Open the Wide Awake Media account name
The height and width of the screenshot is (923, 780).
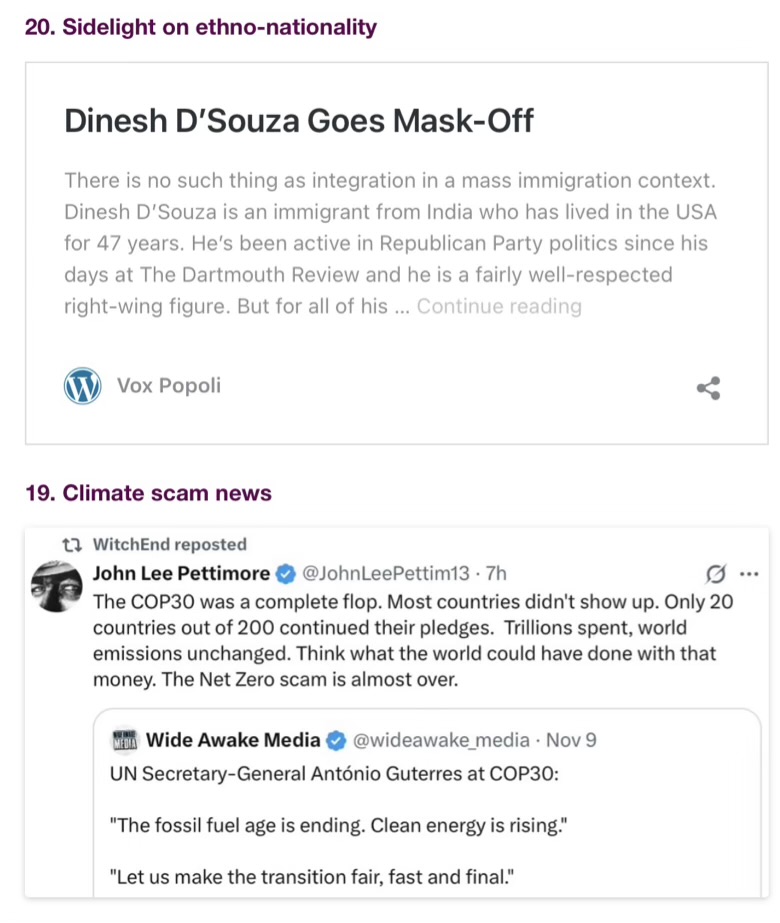tap(233, 741)
